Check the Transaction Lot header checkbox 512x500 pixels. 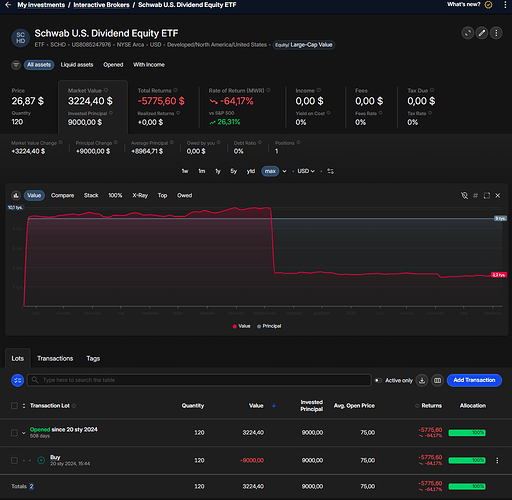(14, 406)
